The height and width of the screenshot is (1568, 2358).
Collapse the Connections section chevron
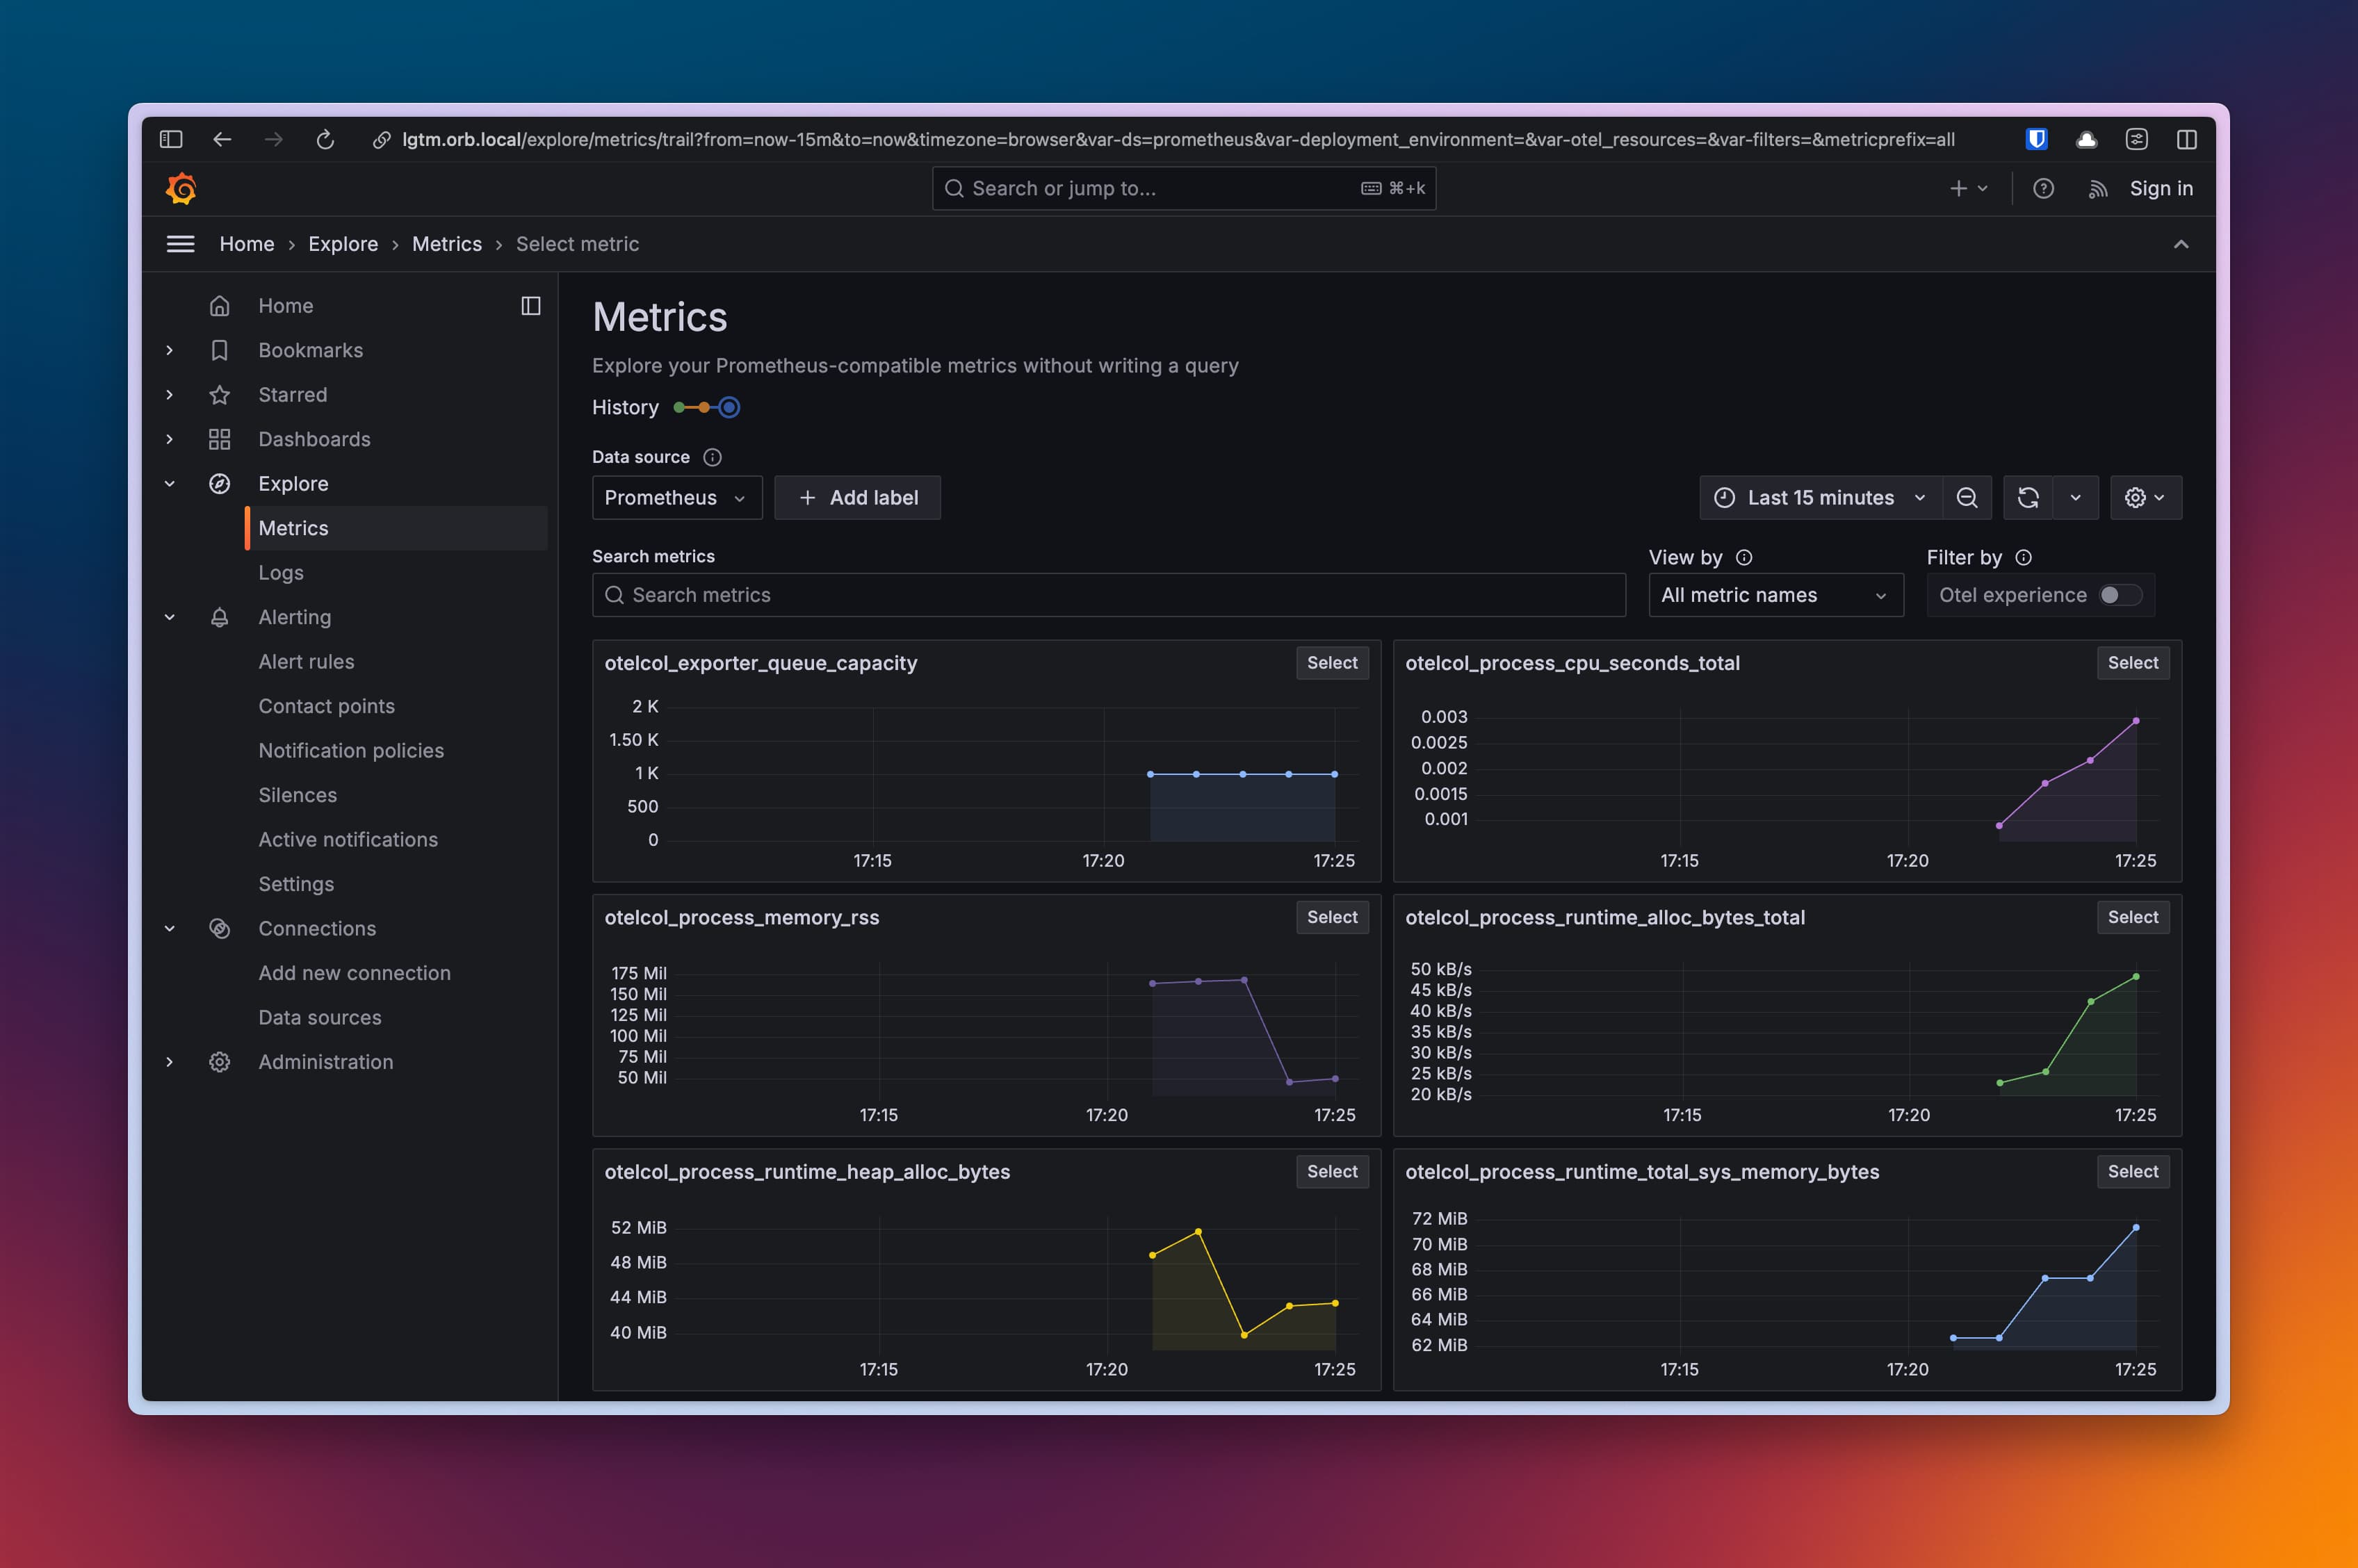point(170,929)
